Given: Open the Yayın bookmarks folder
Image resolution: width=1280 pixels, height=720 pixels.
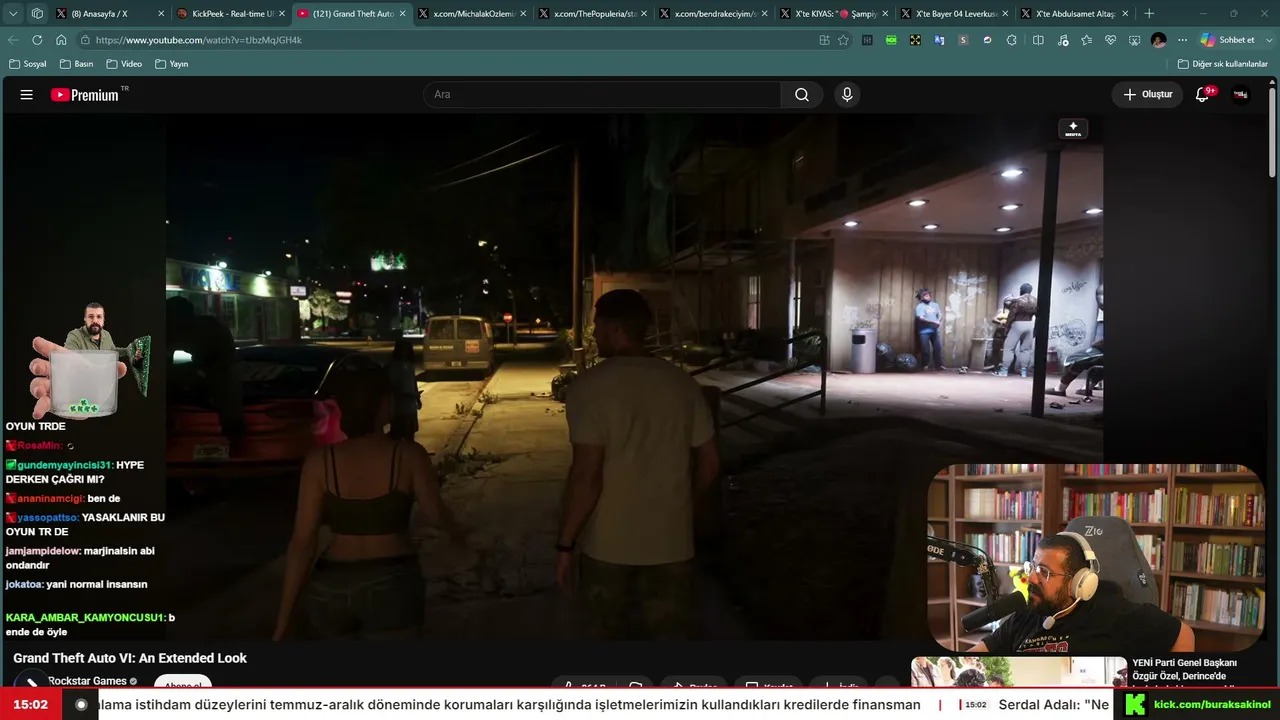Looking at the screenshot, I should click(x=172, y=64).
